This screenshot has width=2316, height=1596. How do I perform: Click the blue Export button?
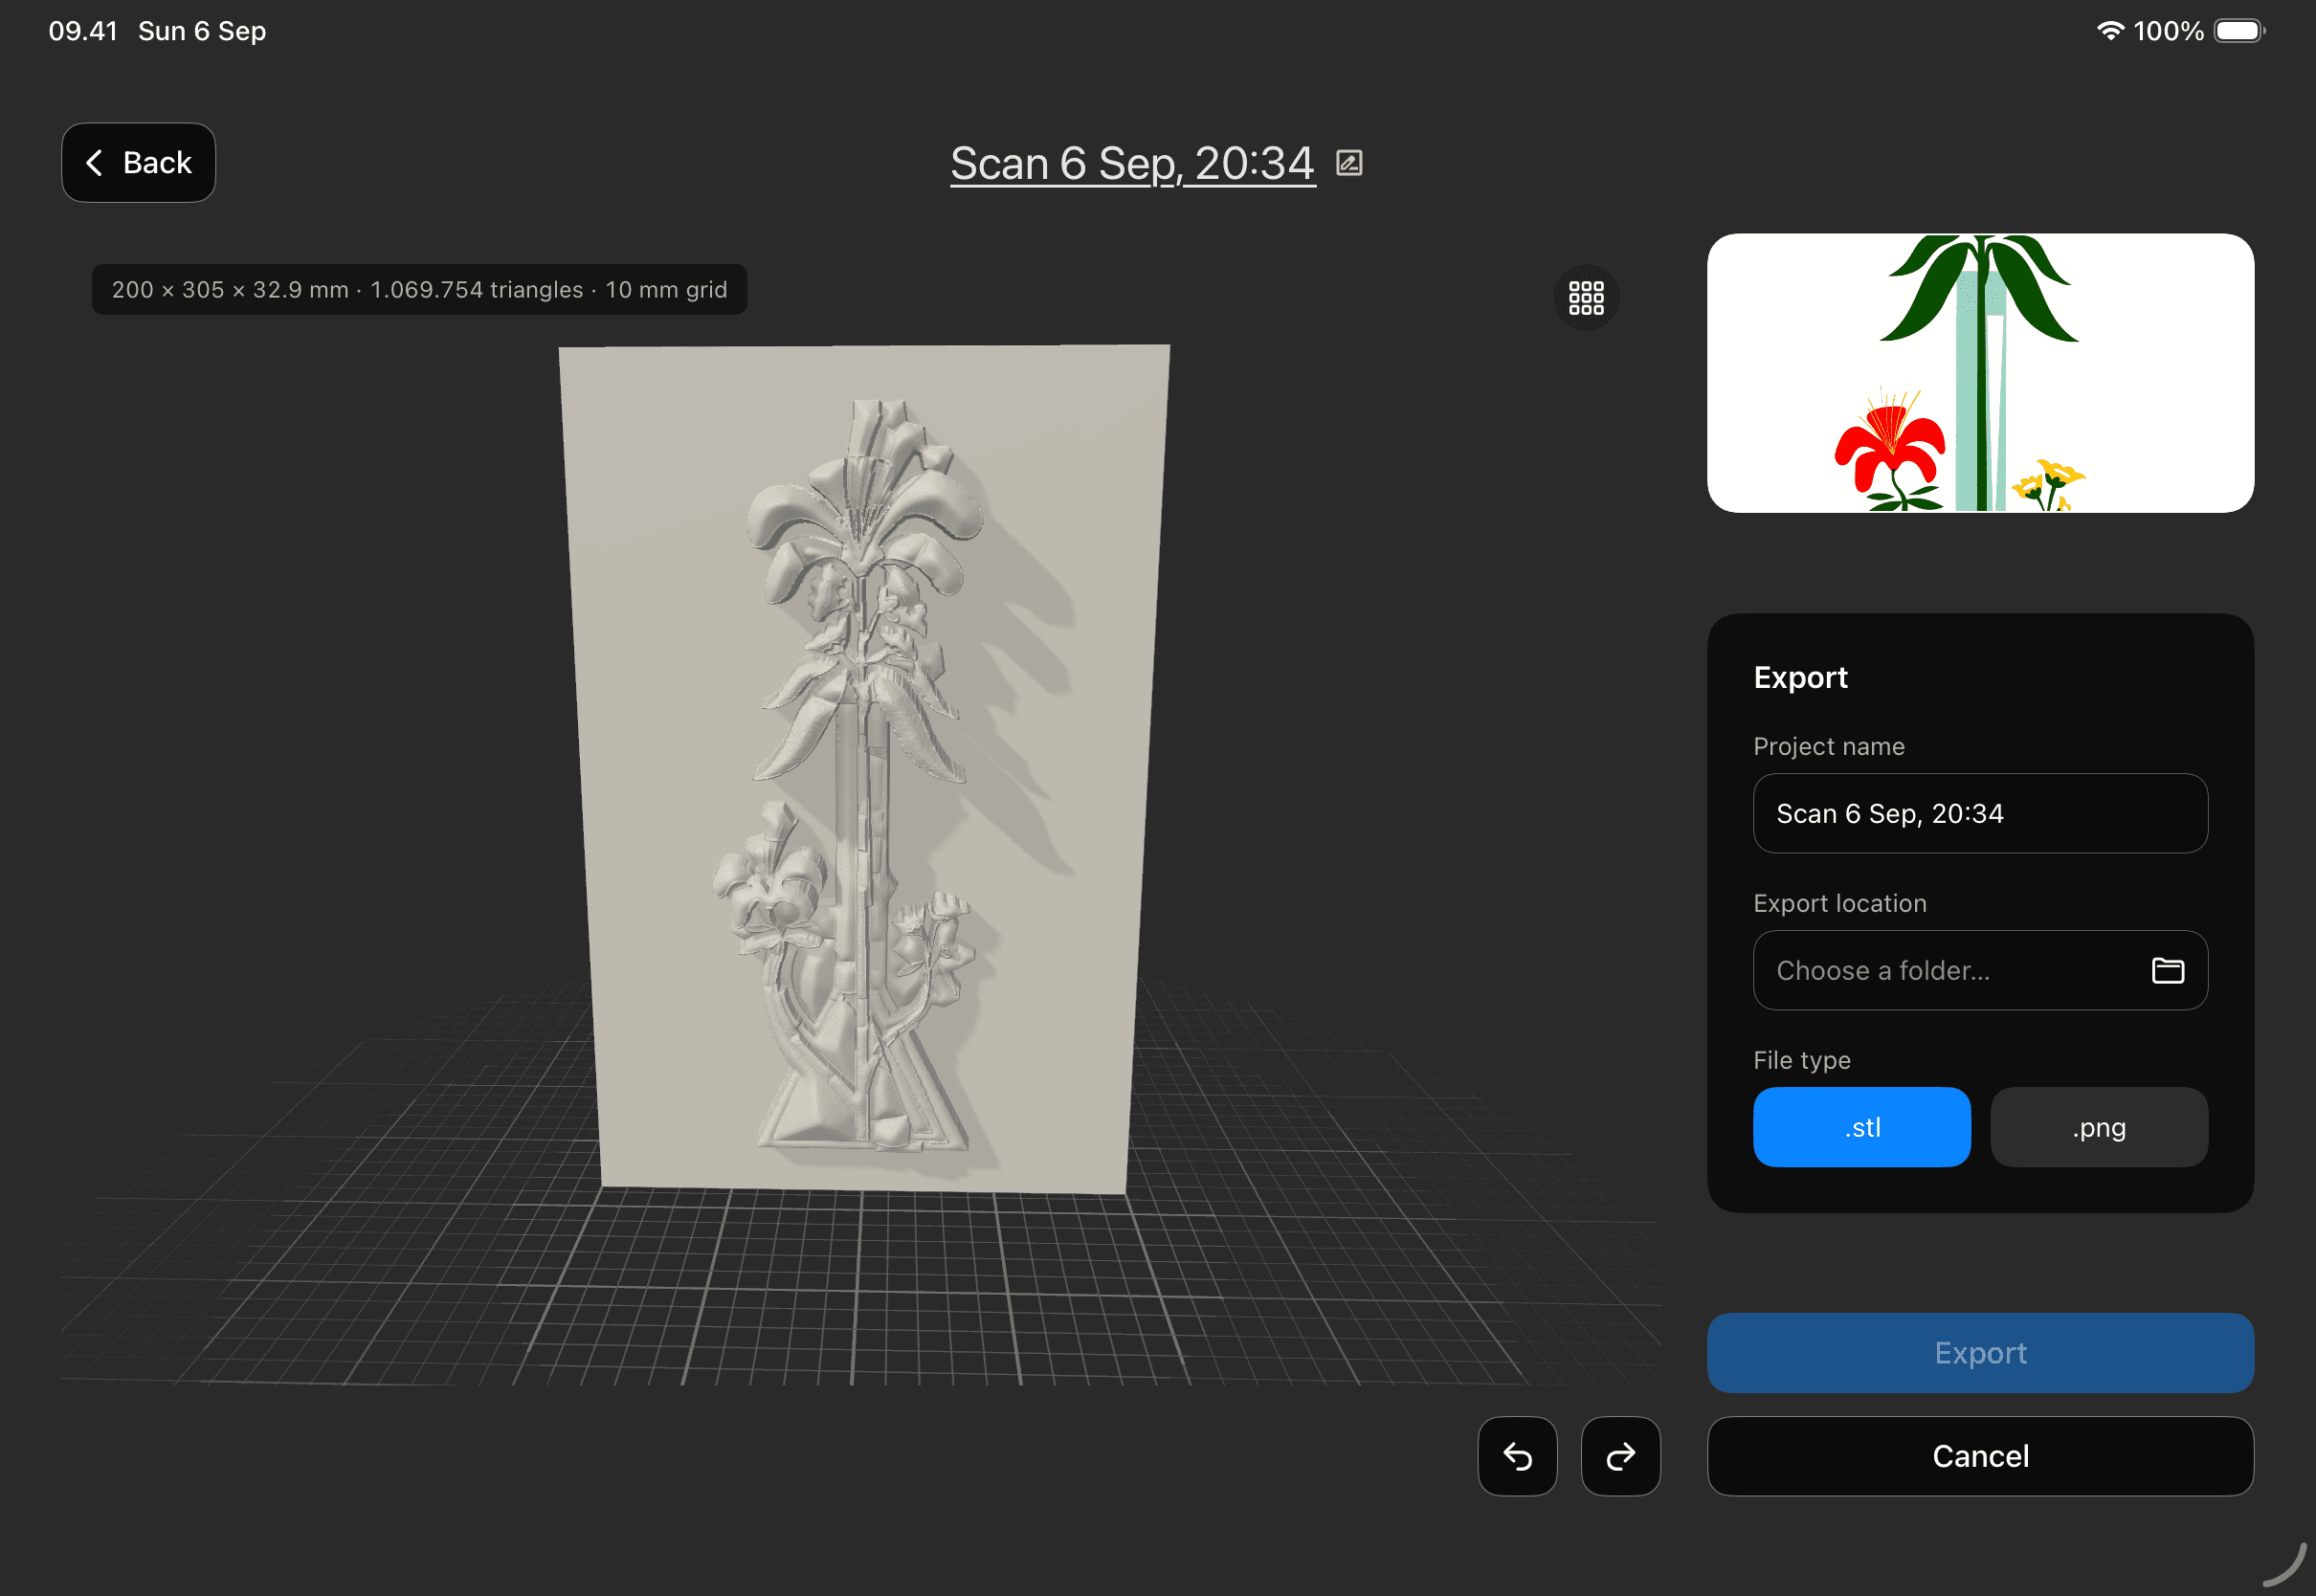[1980, 1353]
